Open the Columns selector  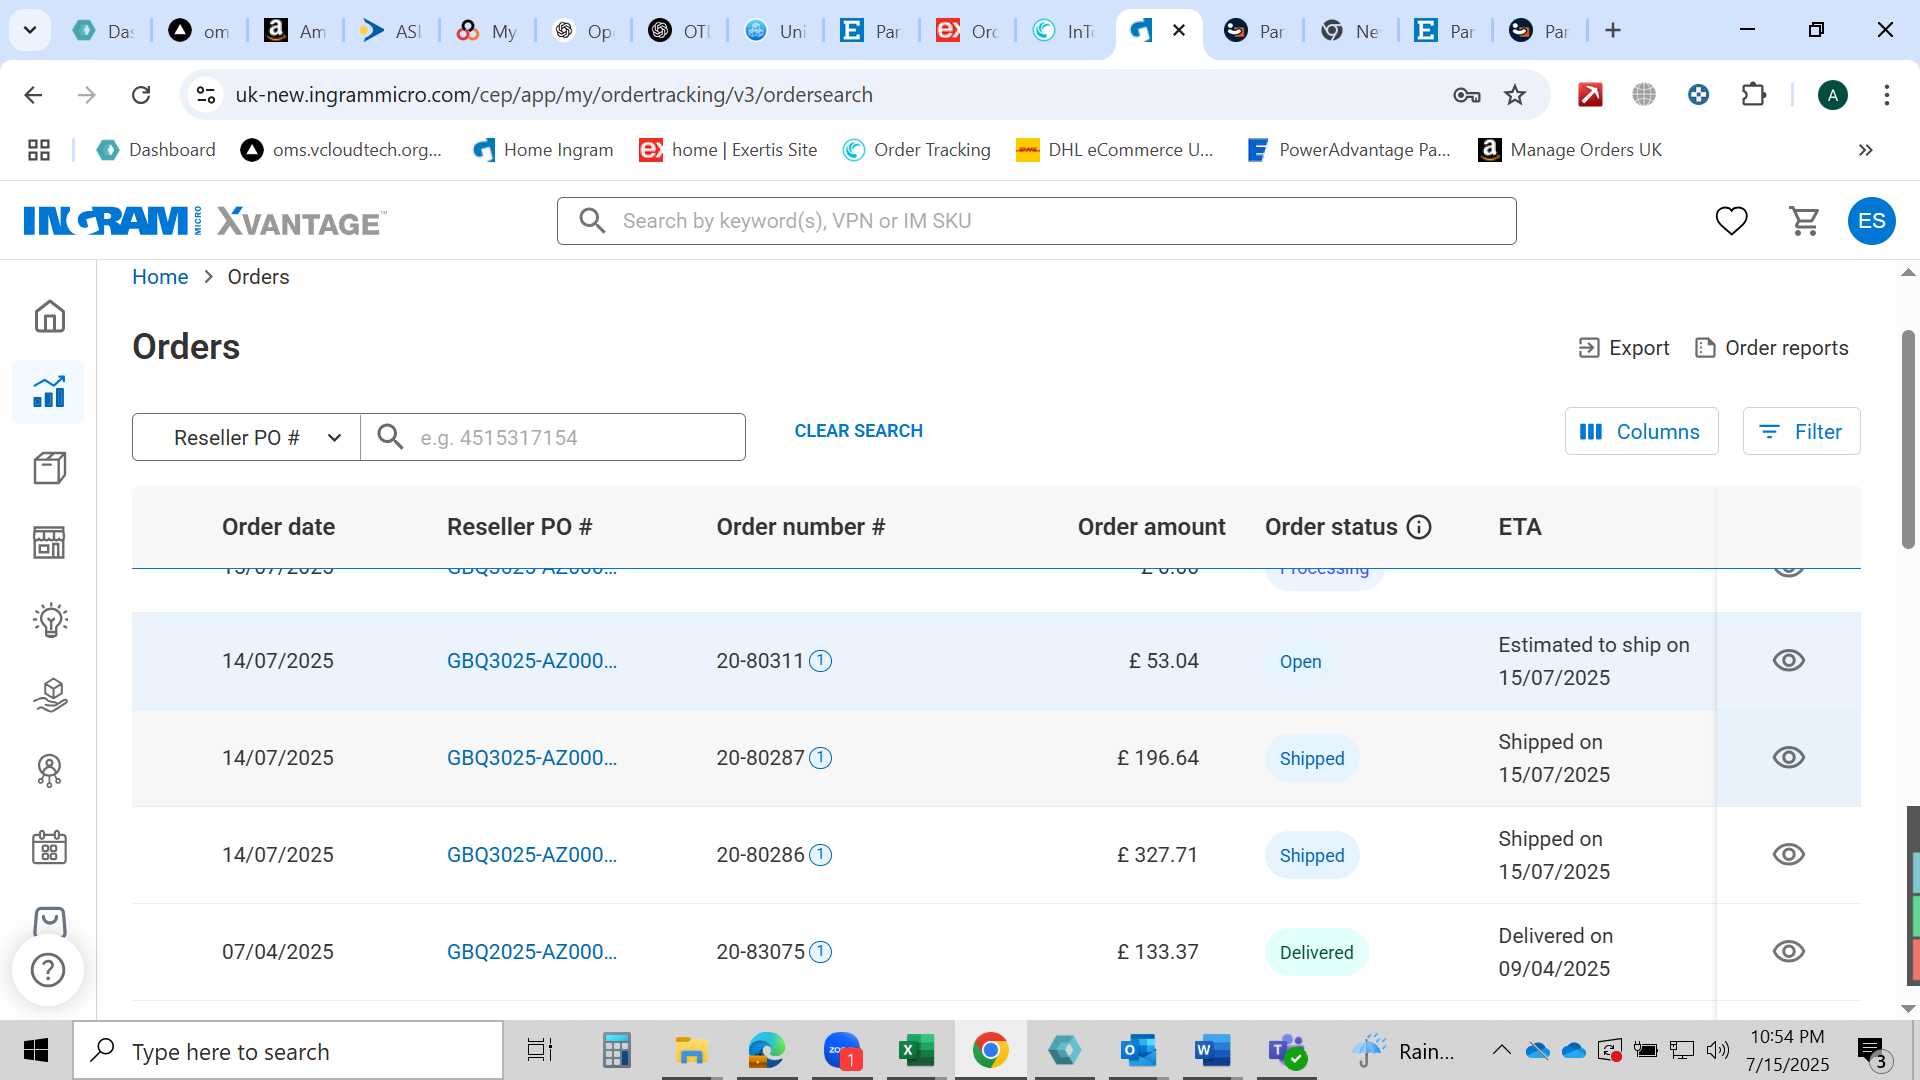click(1641, 431)
